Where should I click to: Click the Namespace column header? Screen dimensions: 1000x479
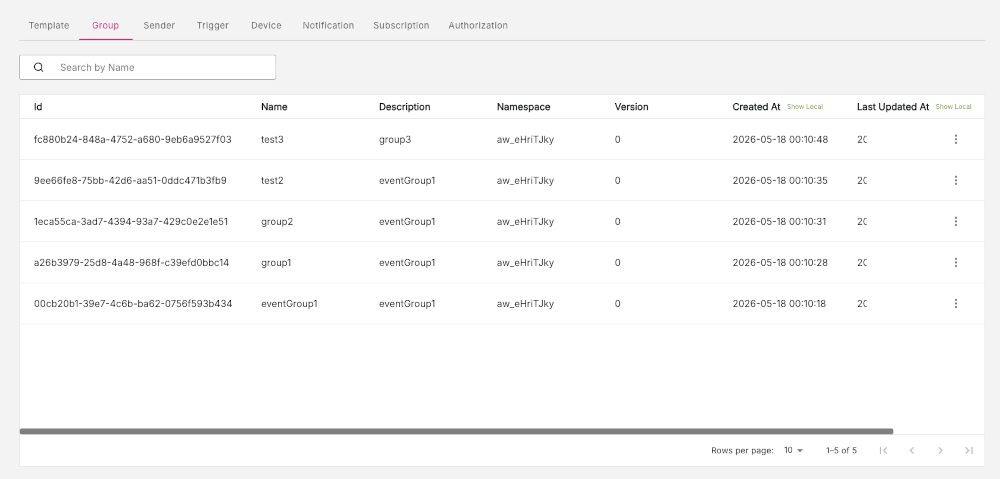pos(524,107)
